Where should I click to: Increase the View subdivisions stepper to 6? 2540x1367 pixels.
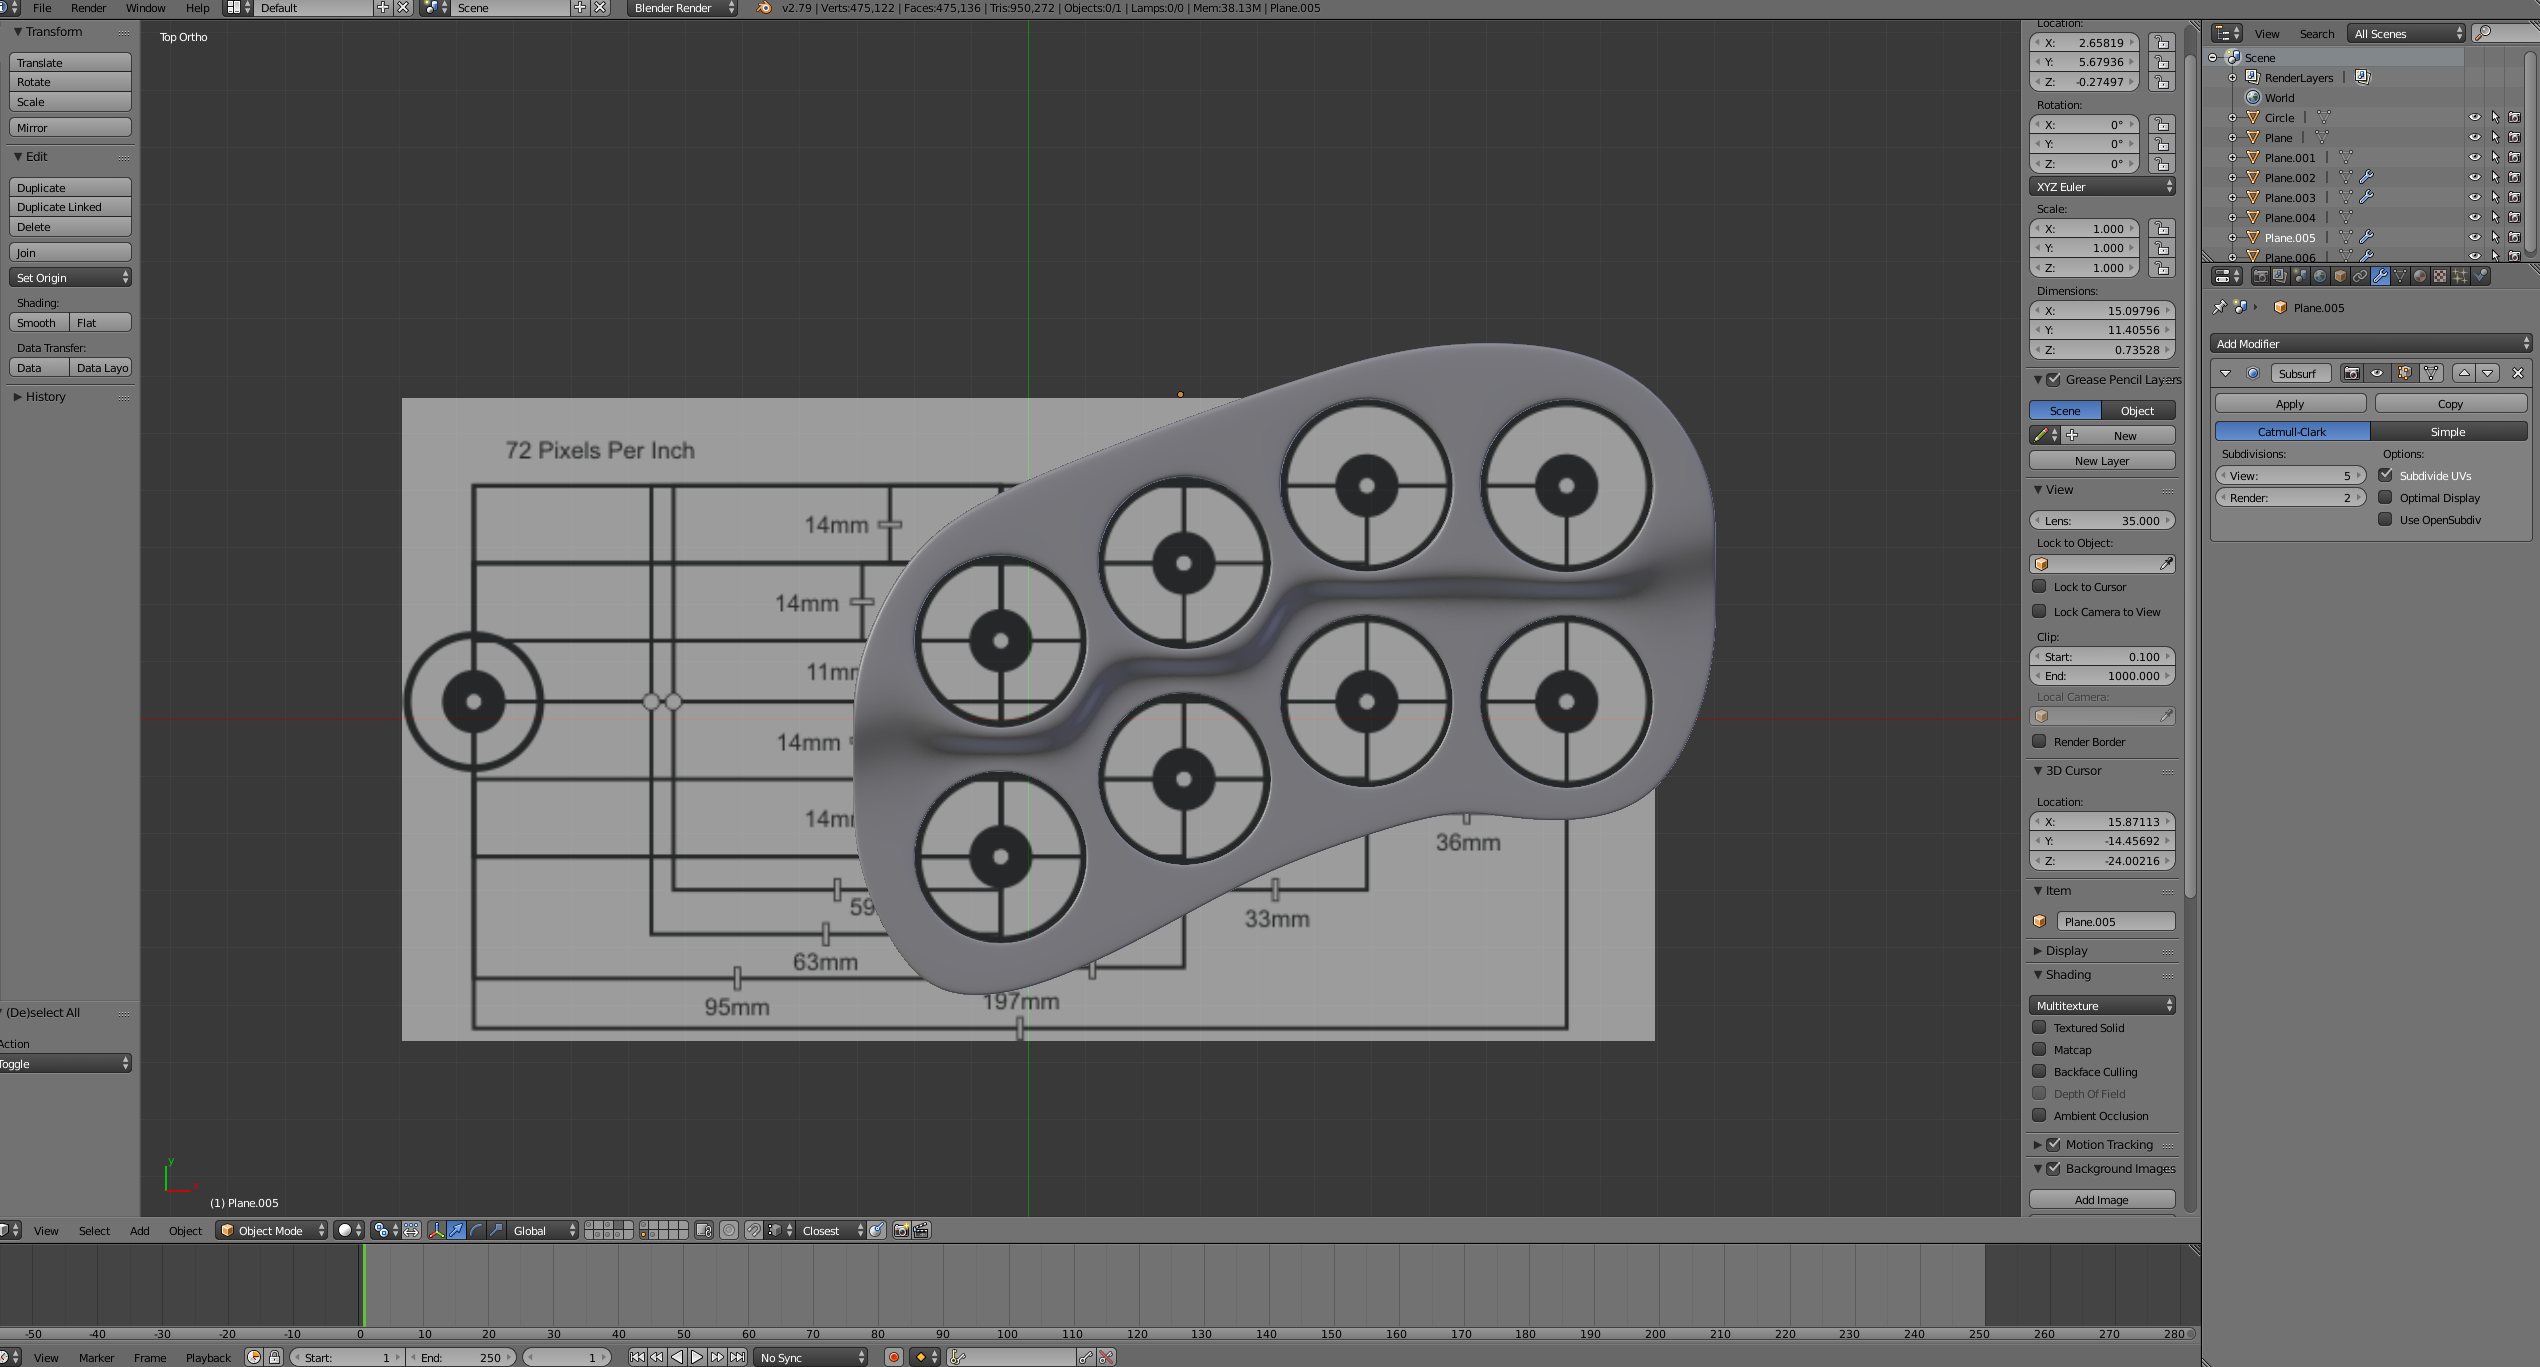(x=2357, y=475)
